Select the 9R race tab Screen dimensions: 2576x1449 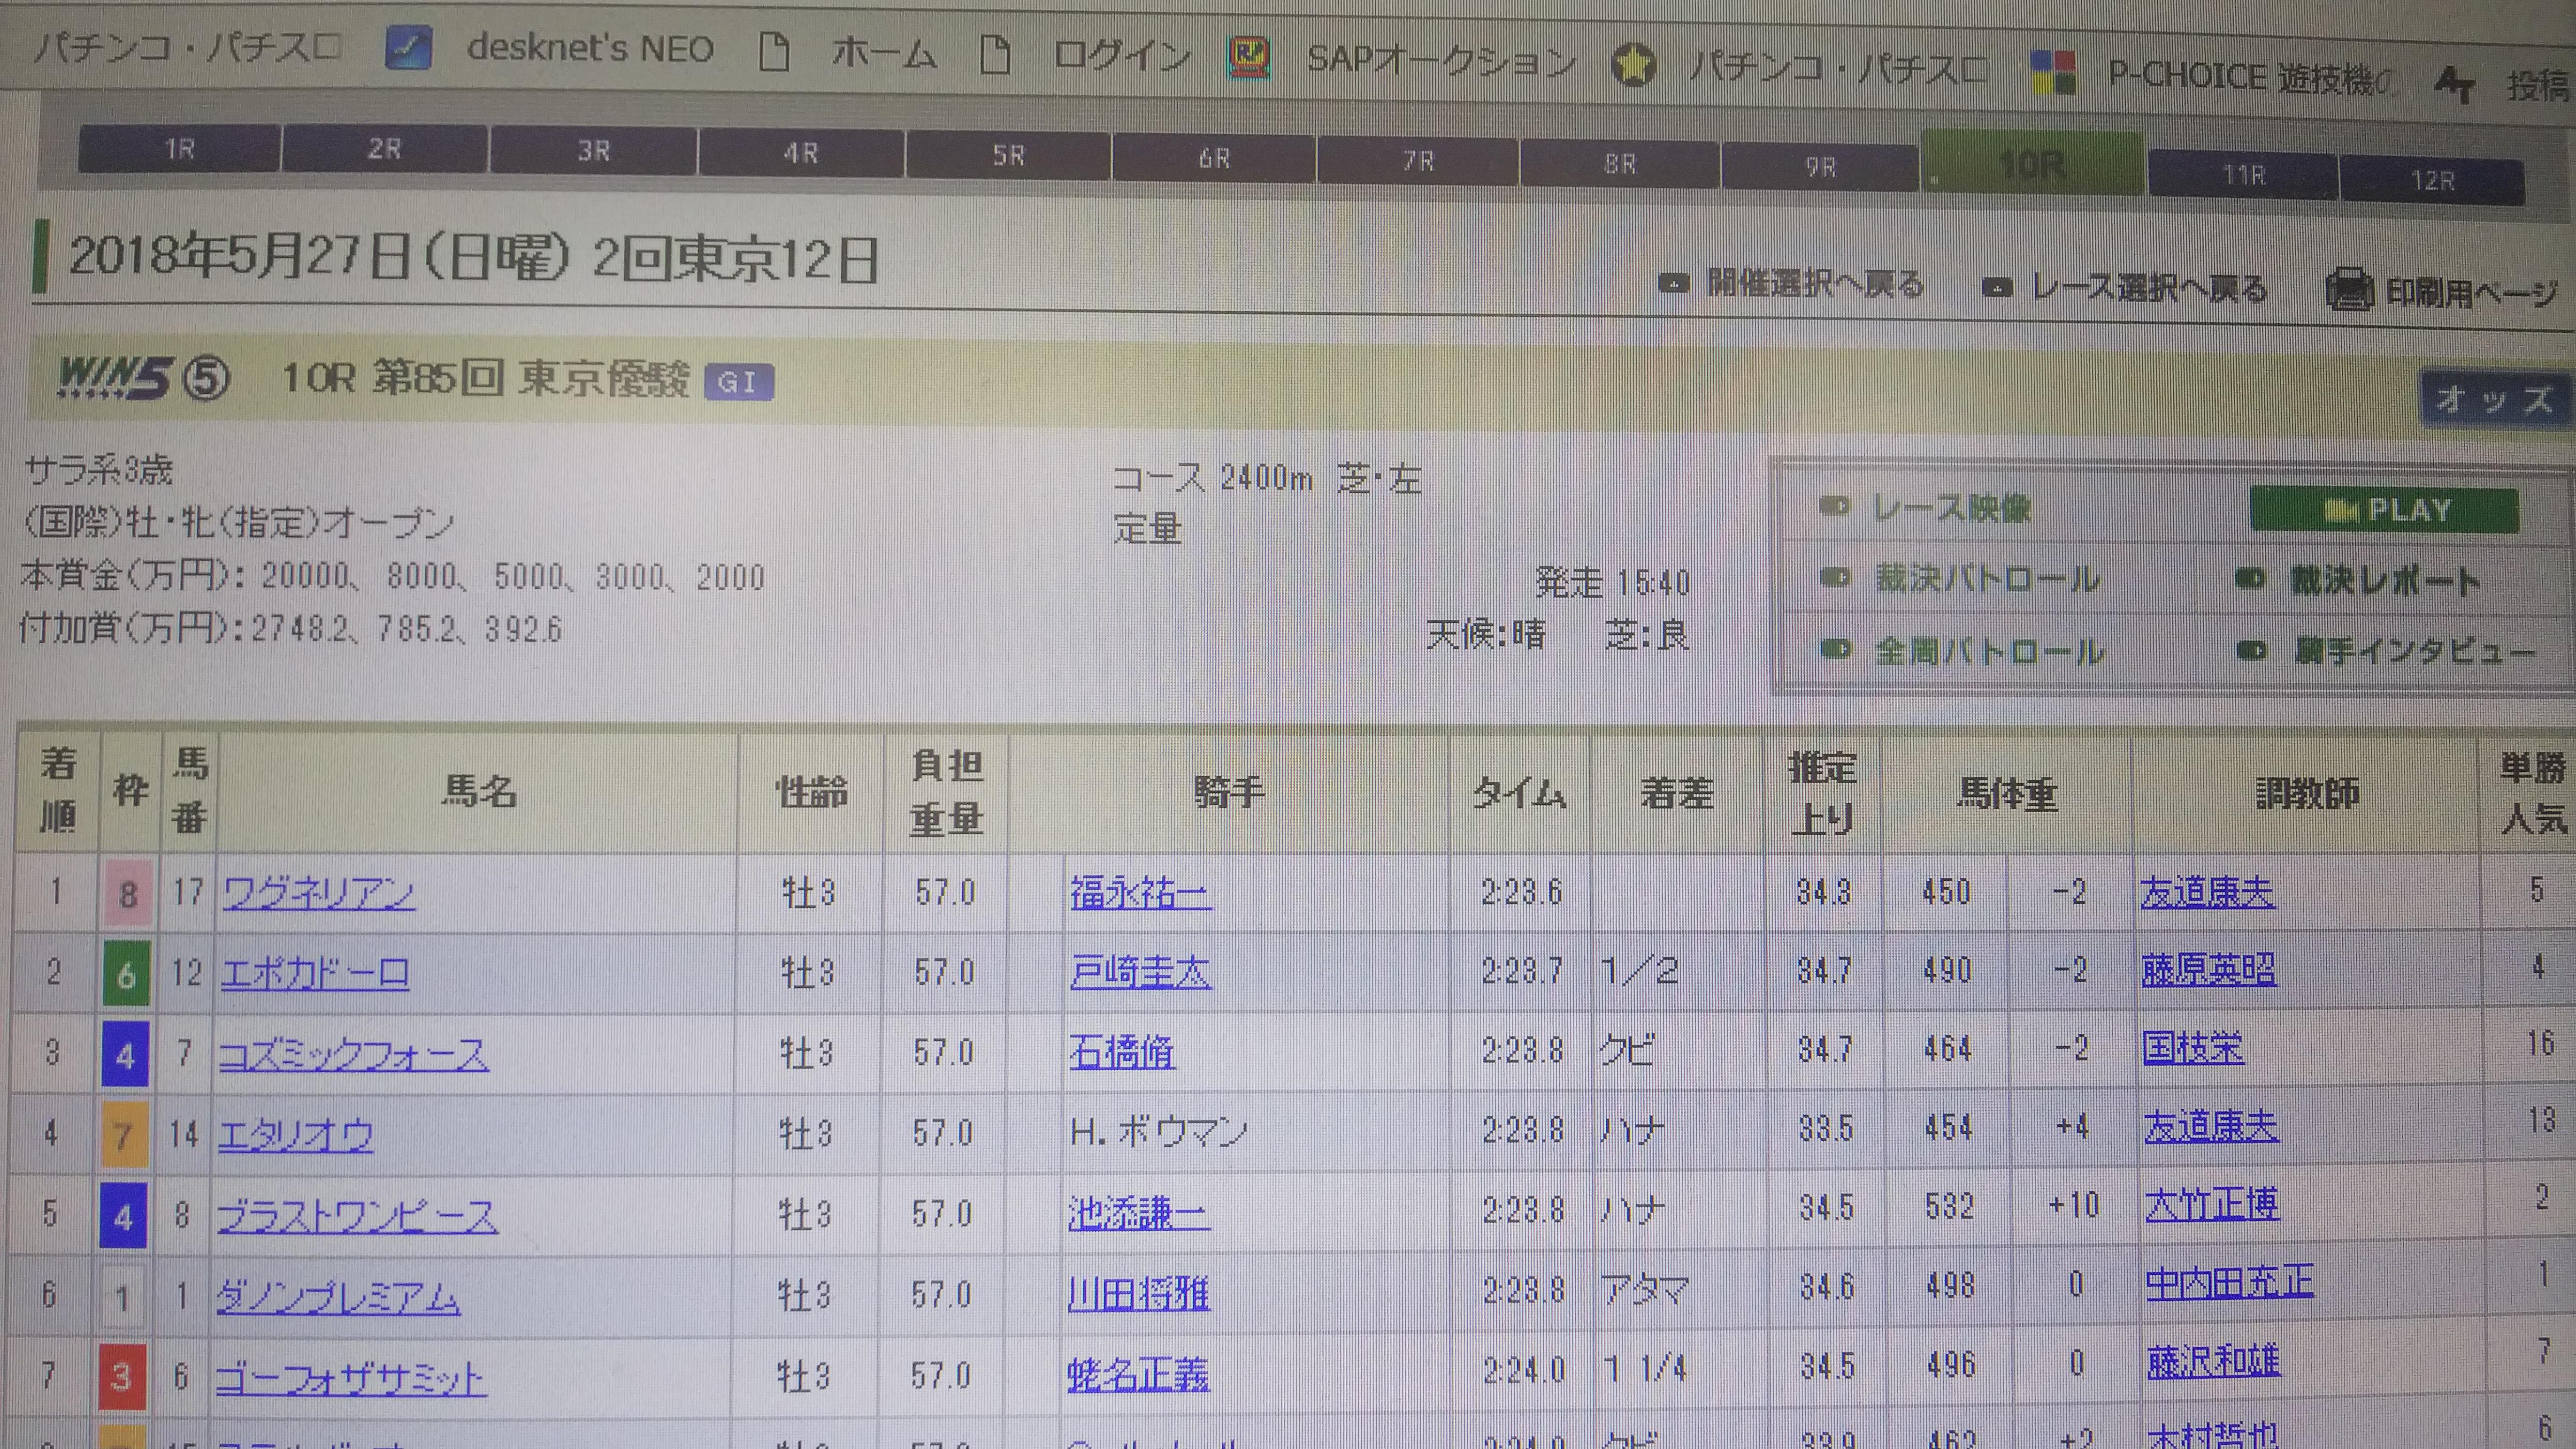point(1820,167)
